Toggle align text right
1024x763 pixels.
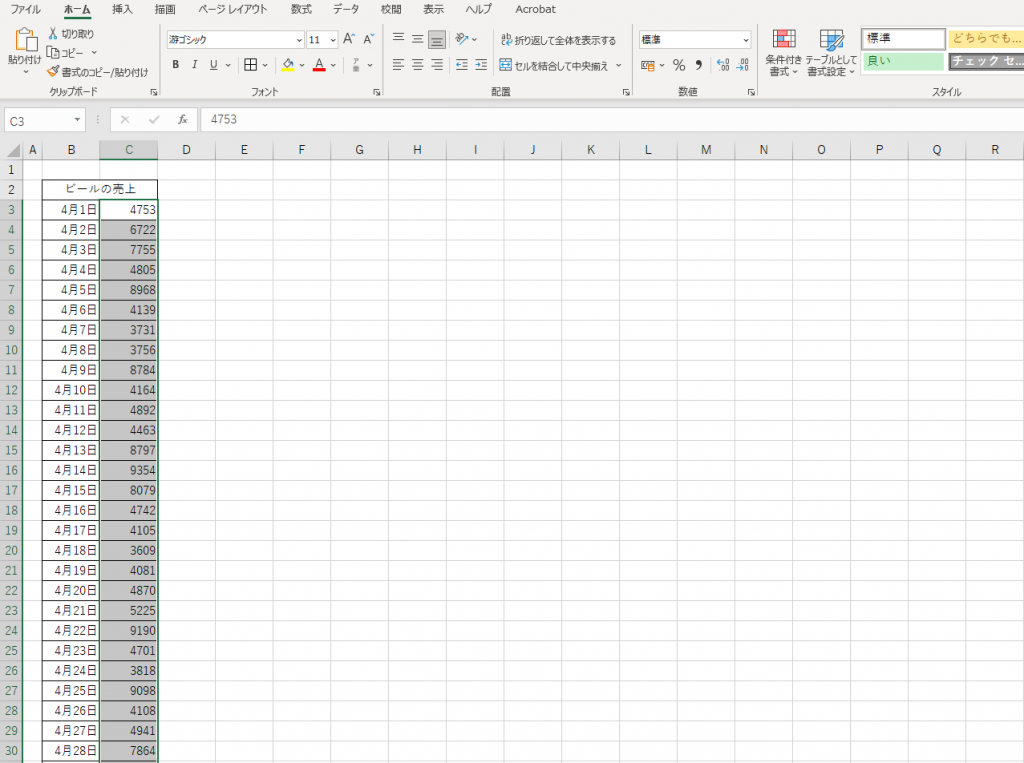(x=437, y=65)
